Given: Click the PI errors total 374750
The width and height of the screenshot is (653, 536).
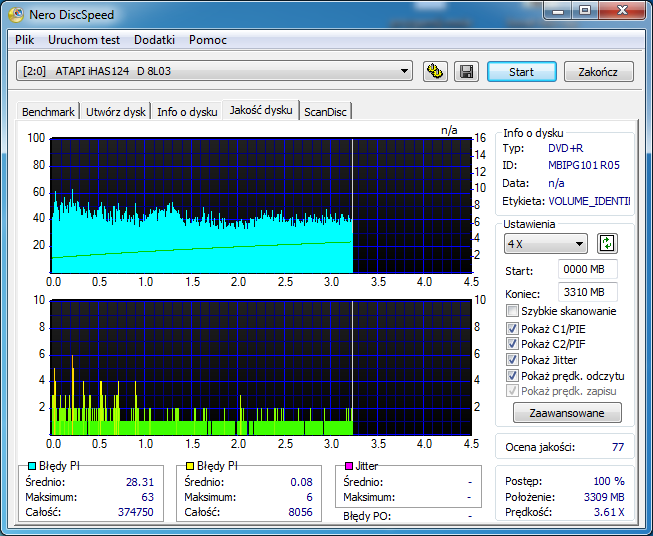Looking at the screenshot, I should pyautogui.click(x=136, y=512).
